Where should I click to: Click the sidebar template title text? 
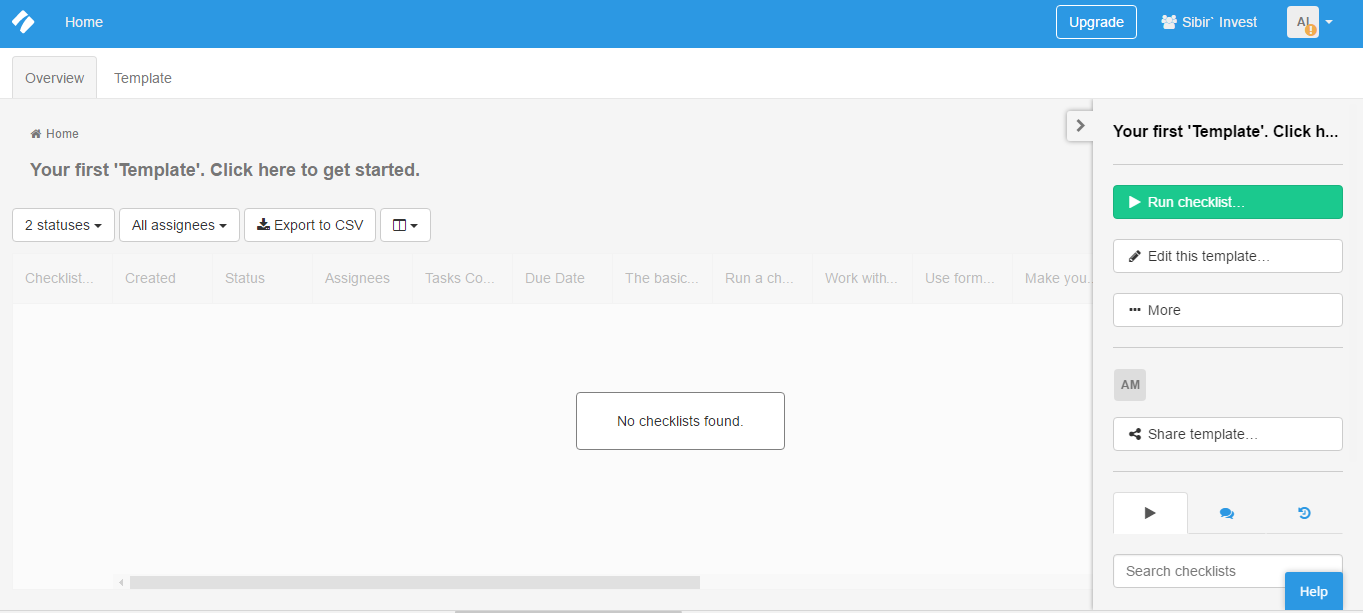(x=1225, y=131)
